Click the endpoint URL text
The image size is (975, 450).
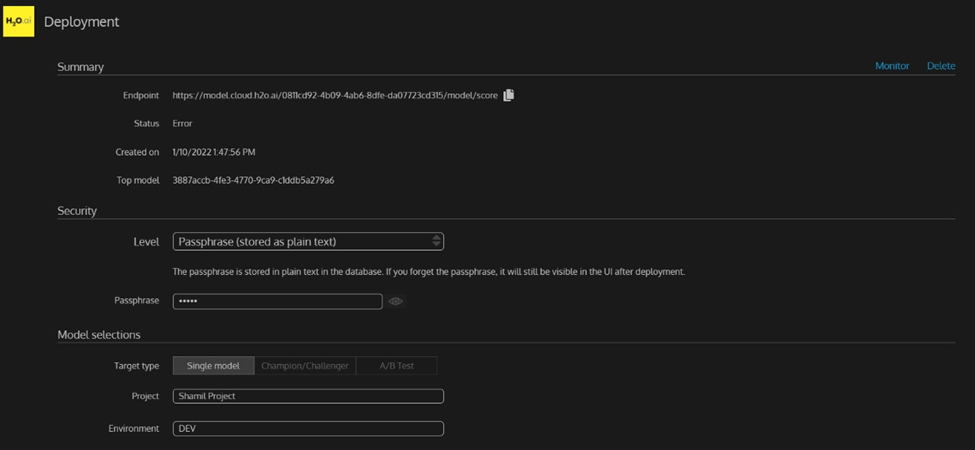coord(335,96)
